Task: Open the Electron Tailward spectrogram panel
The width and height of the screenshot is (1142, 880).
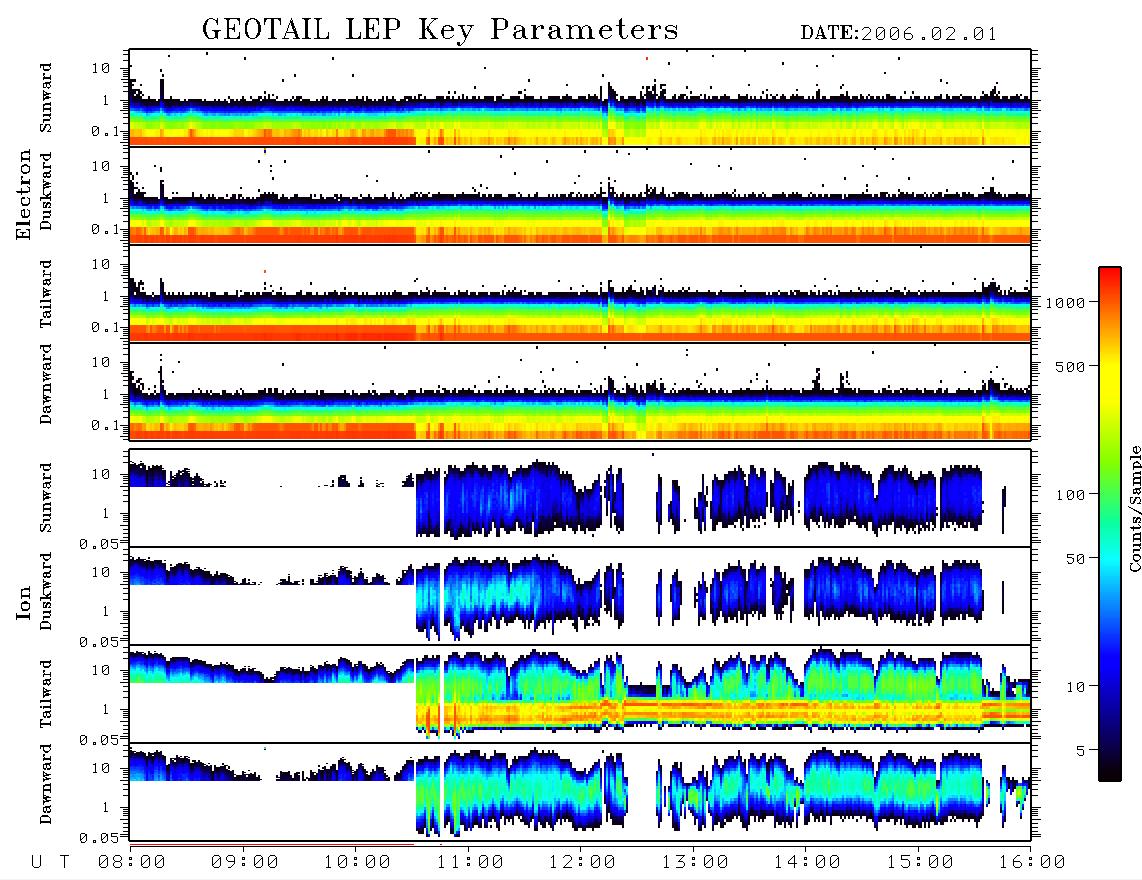Action: pyautogui.click(x=580, y=294)
